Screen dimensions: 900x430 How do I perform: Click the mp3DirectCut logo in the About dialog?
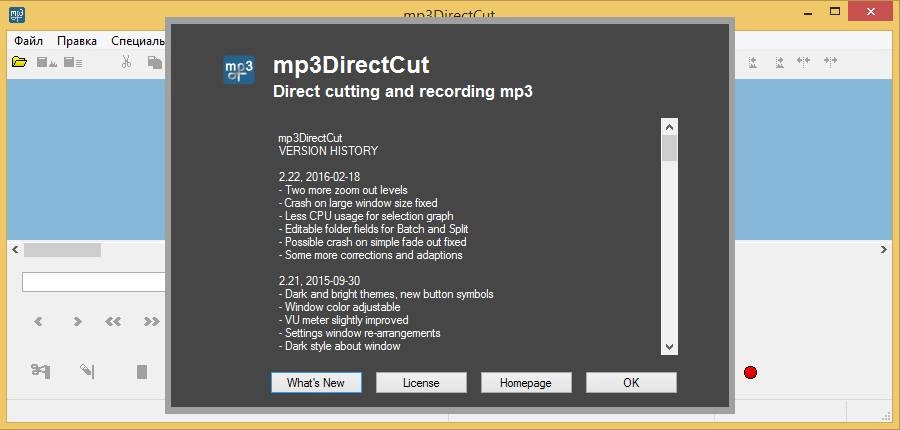[x=239, y=70]
